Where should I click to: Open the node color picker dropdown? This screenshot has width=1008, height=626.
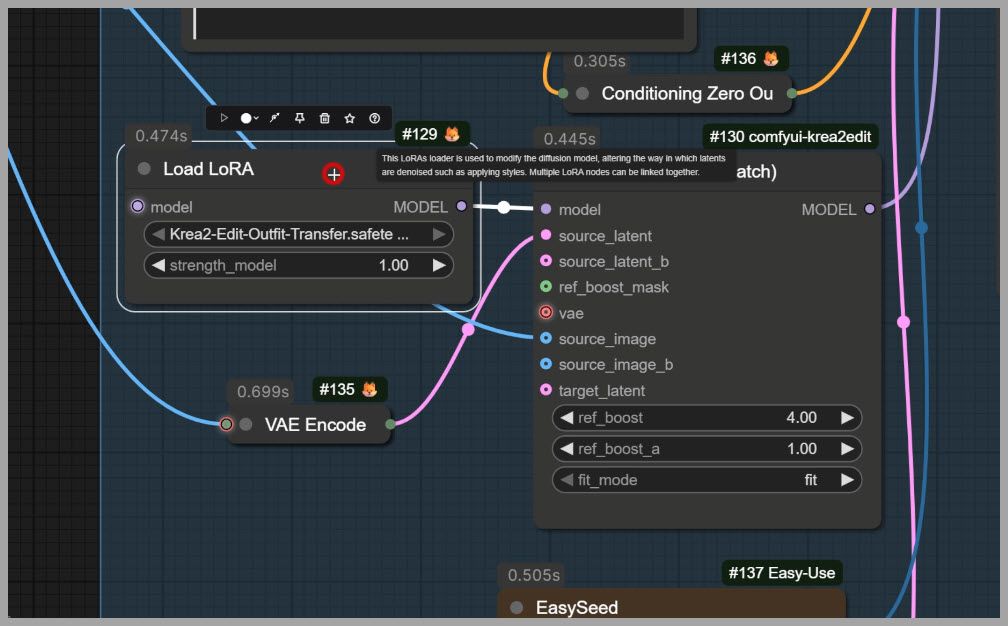coord(249,118)
